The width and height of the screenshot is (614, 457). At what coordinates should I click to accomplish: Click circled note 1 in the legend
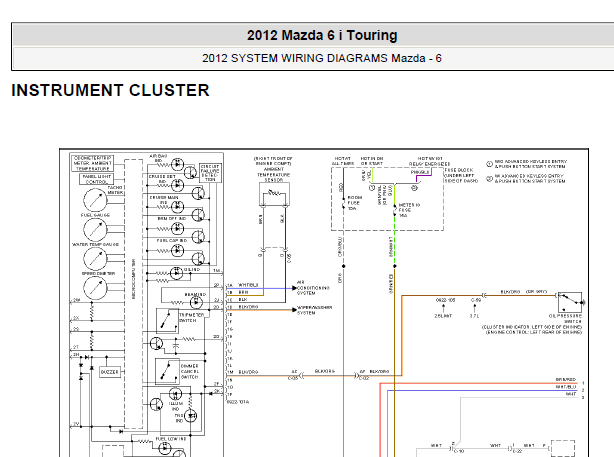coord(489,164)
